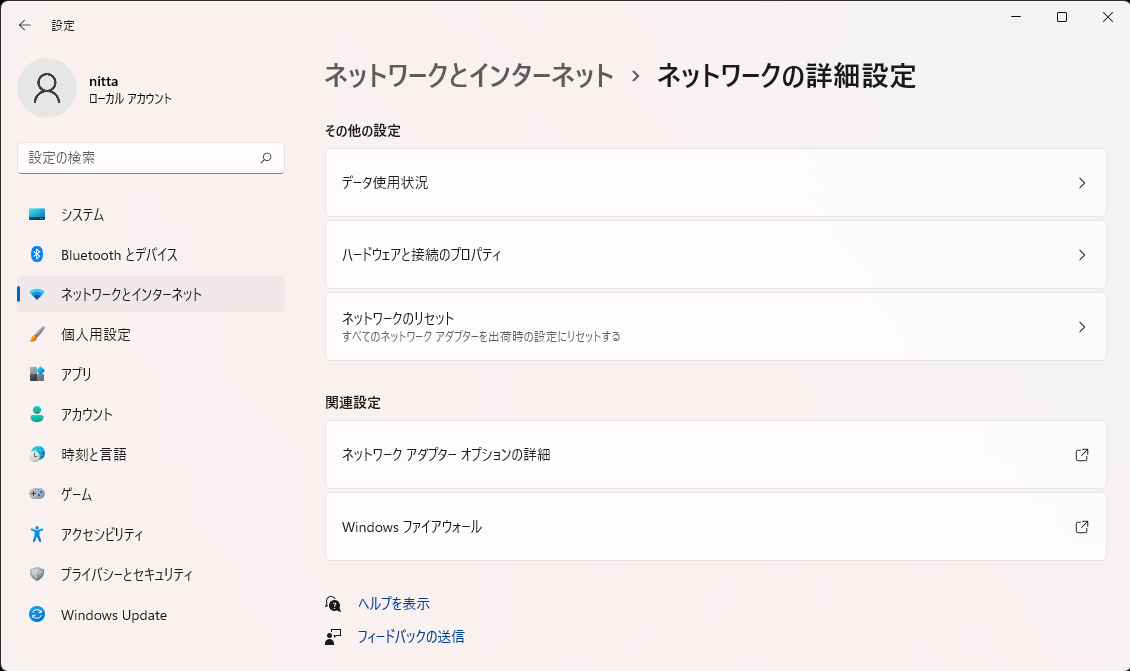Open ハードウェアと接続のプロパティ chevron arrow
1130x671 pixels.
point(1081,255)
